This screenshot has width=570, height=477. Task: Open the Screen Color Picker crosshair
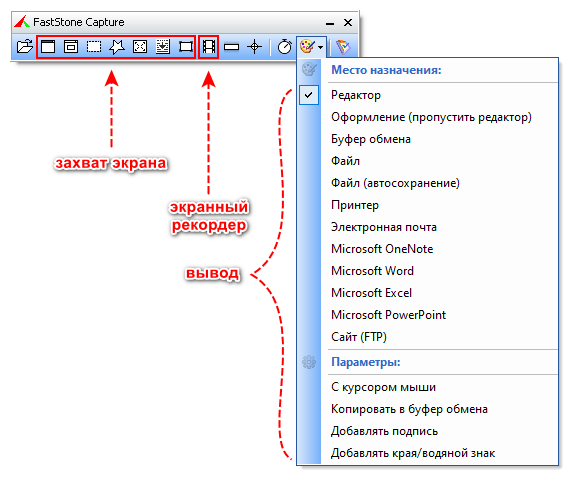coord(254,47)
